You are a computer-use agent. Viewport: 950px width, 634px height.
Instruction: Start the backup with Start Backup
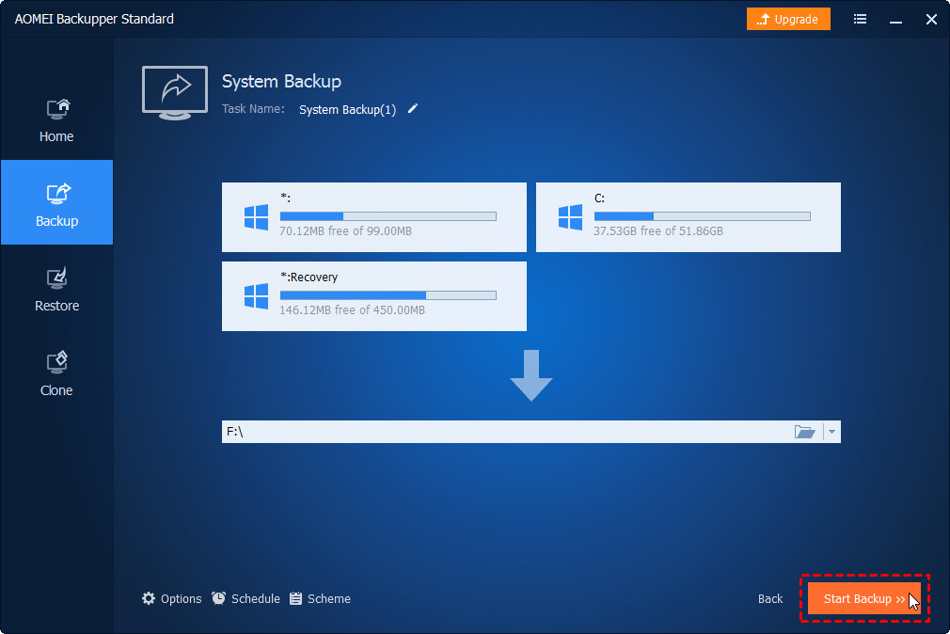pyautogui.click(x=865, y=598)
